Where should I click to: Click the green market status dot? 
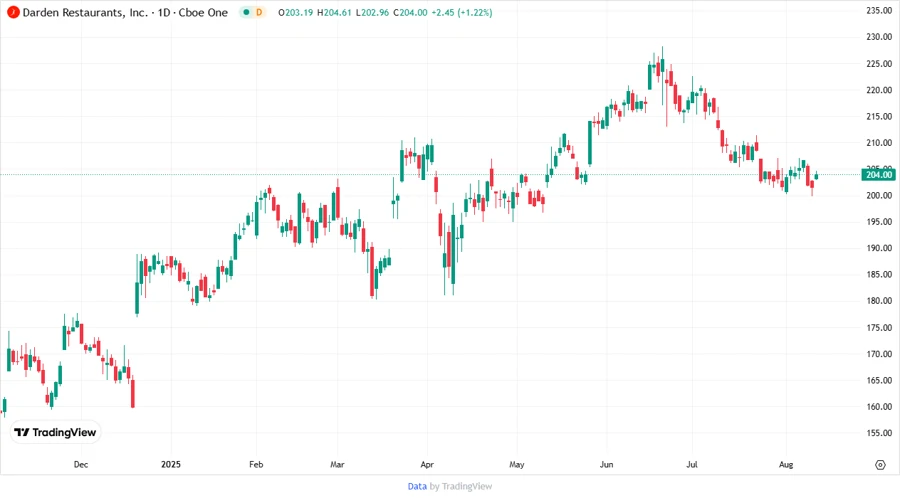pos(246,12)
